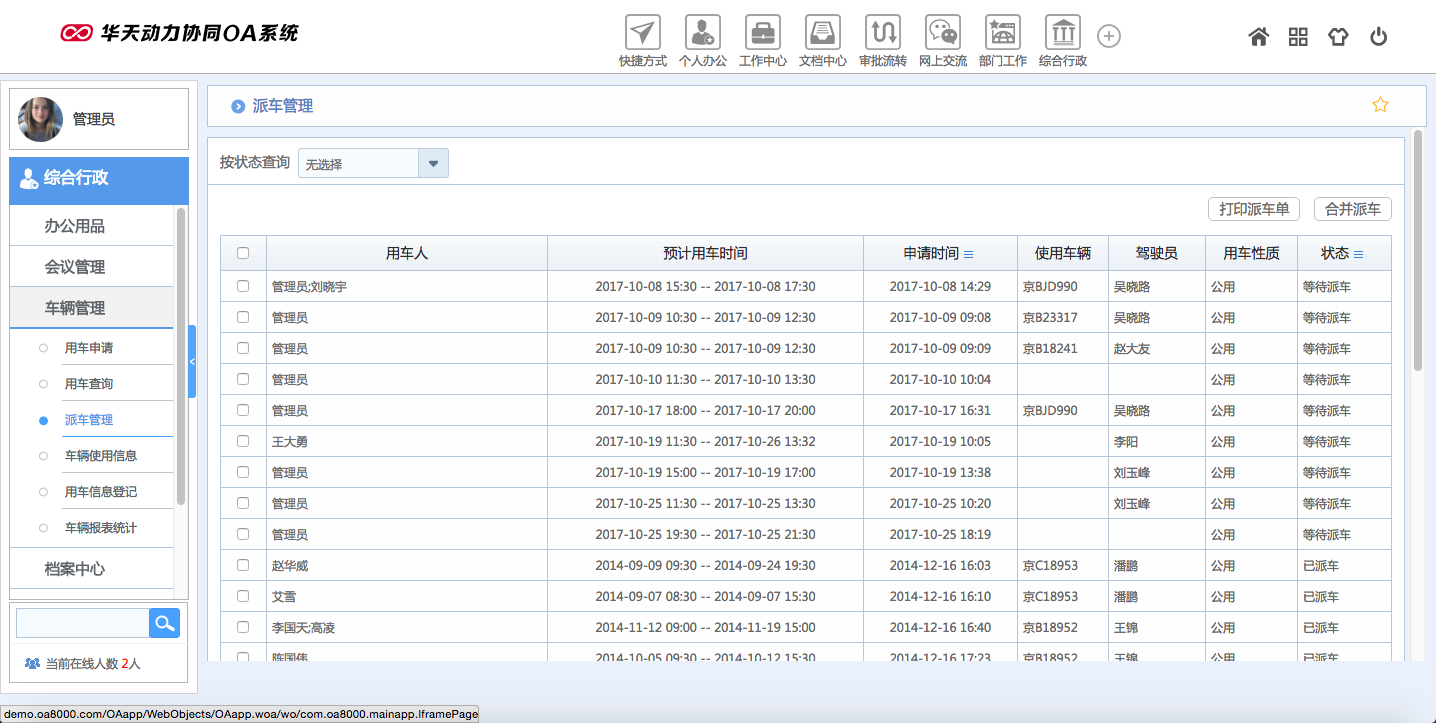Click the 审批流转 approval flow icon
This screenshot has height=723, width=1436.
(x=882, y=33)
